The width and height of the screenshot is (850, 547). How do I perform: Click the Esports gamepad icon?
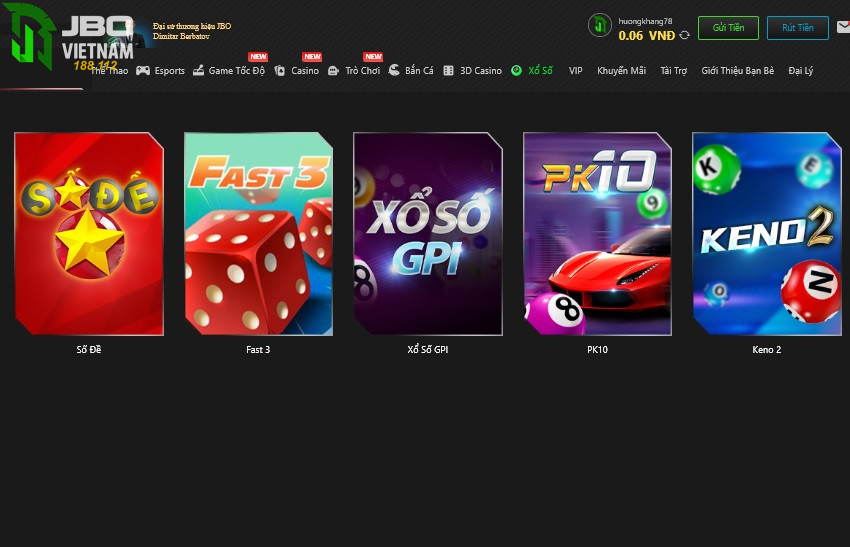(143, 70)
